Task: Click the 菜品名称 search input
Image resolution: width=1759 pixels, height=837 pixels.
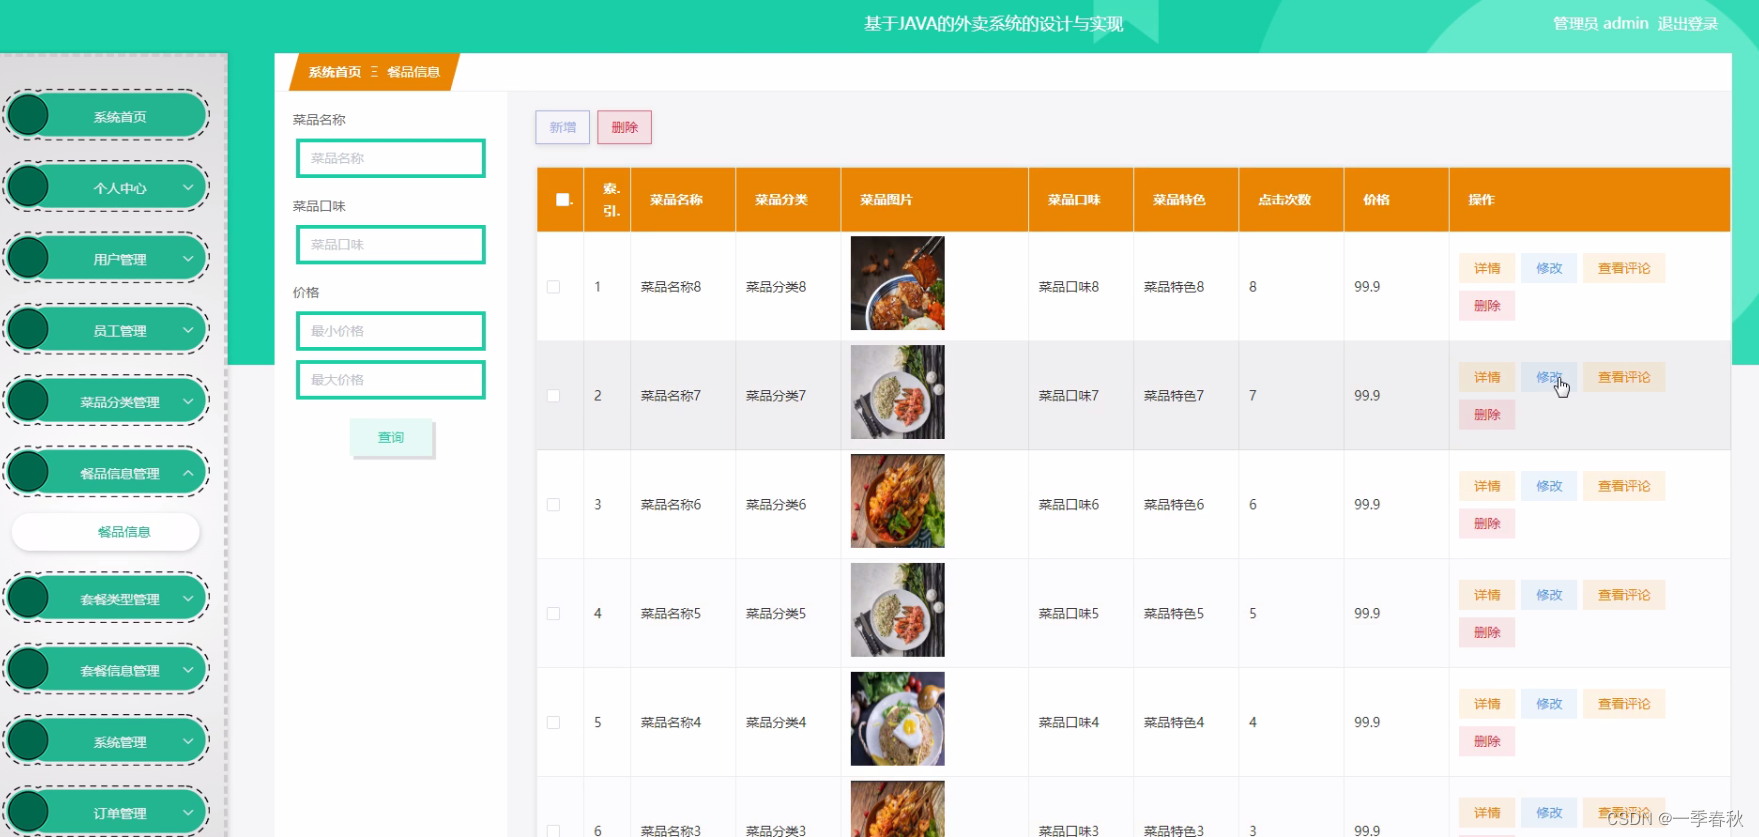Action: point(391,158)
